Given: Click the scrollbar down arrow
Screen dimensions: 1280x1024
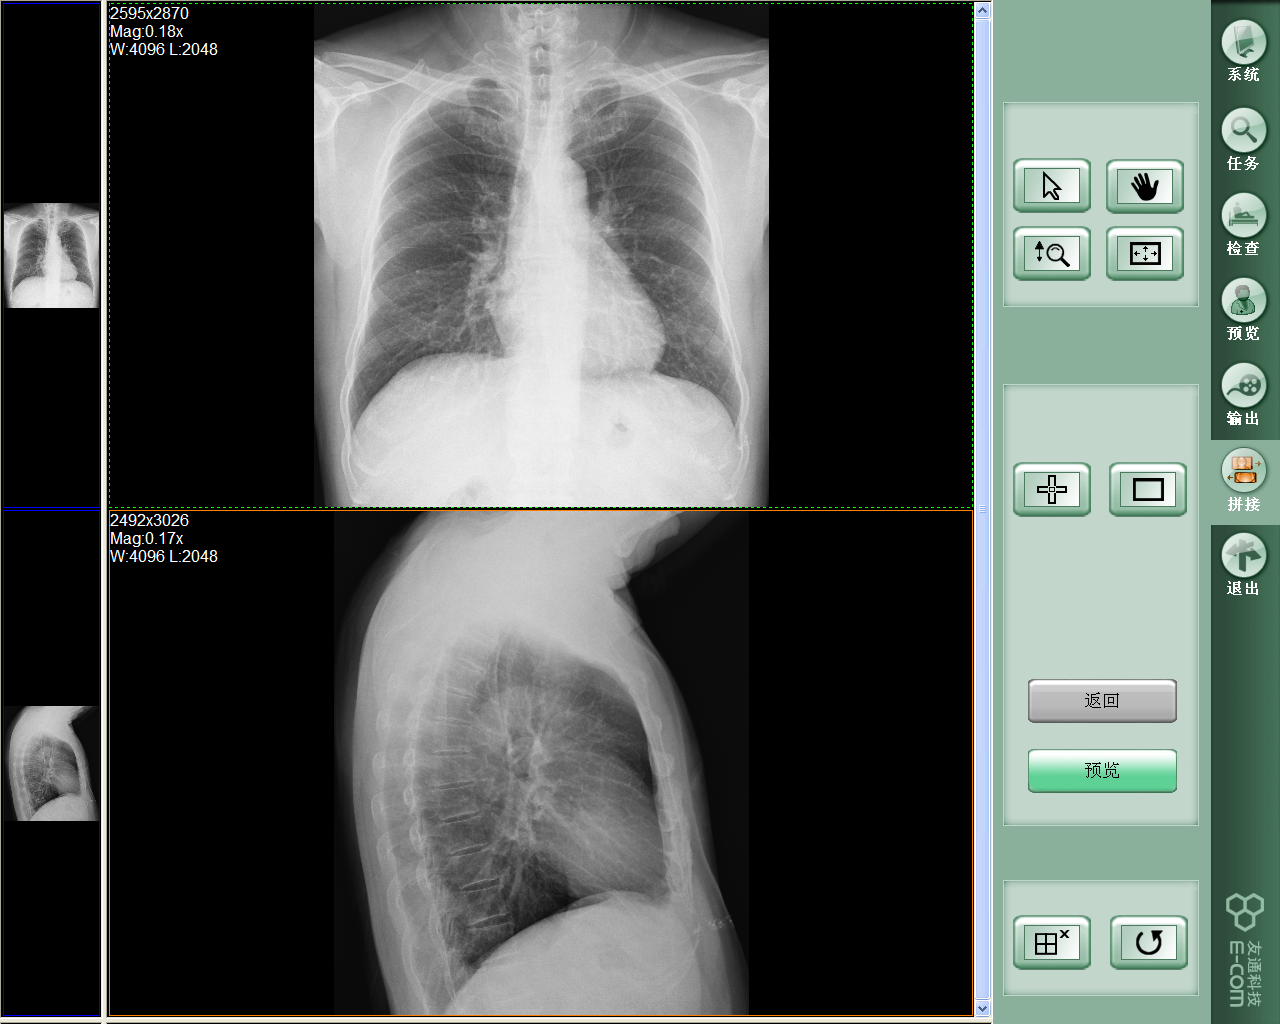Looking at the screenshot, I should coord(982,1008).
